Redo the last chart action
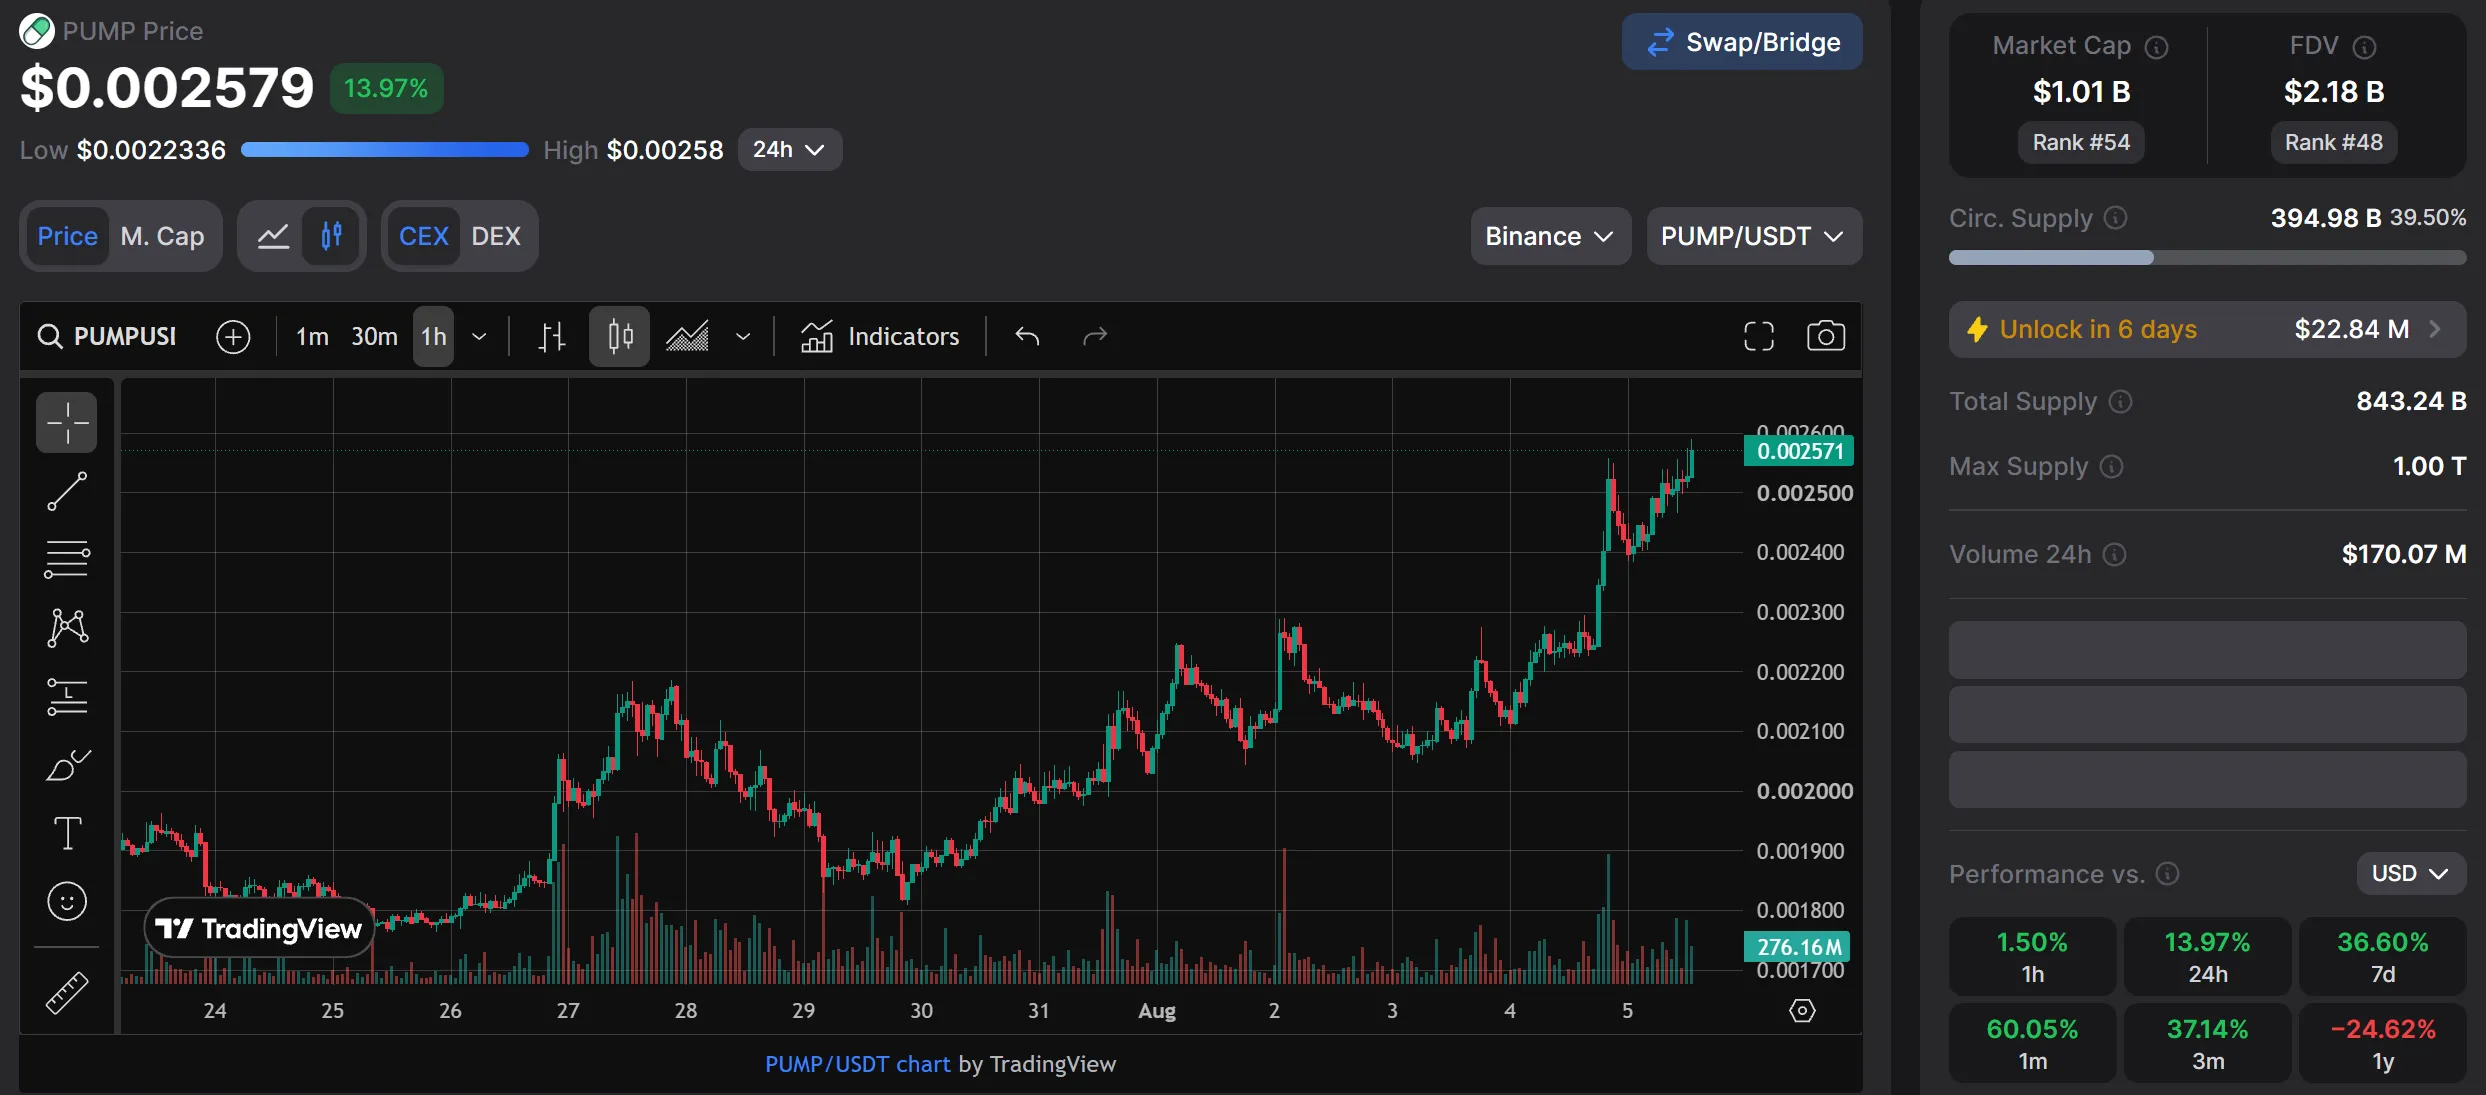Screen dimensions: 2486x1095 coord(1095,336)
